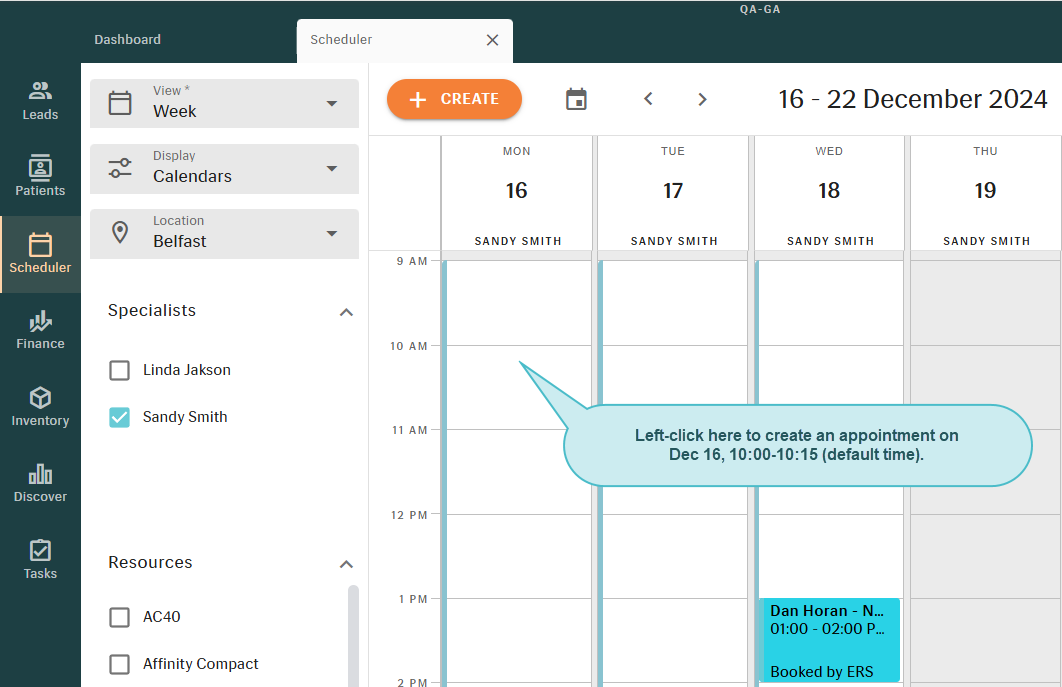The image size is (1062, 687).
Task: Open Inventory from the sidebar
Action: (x=40, y=407)
